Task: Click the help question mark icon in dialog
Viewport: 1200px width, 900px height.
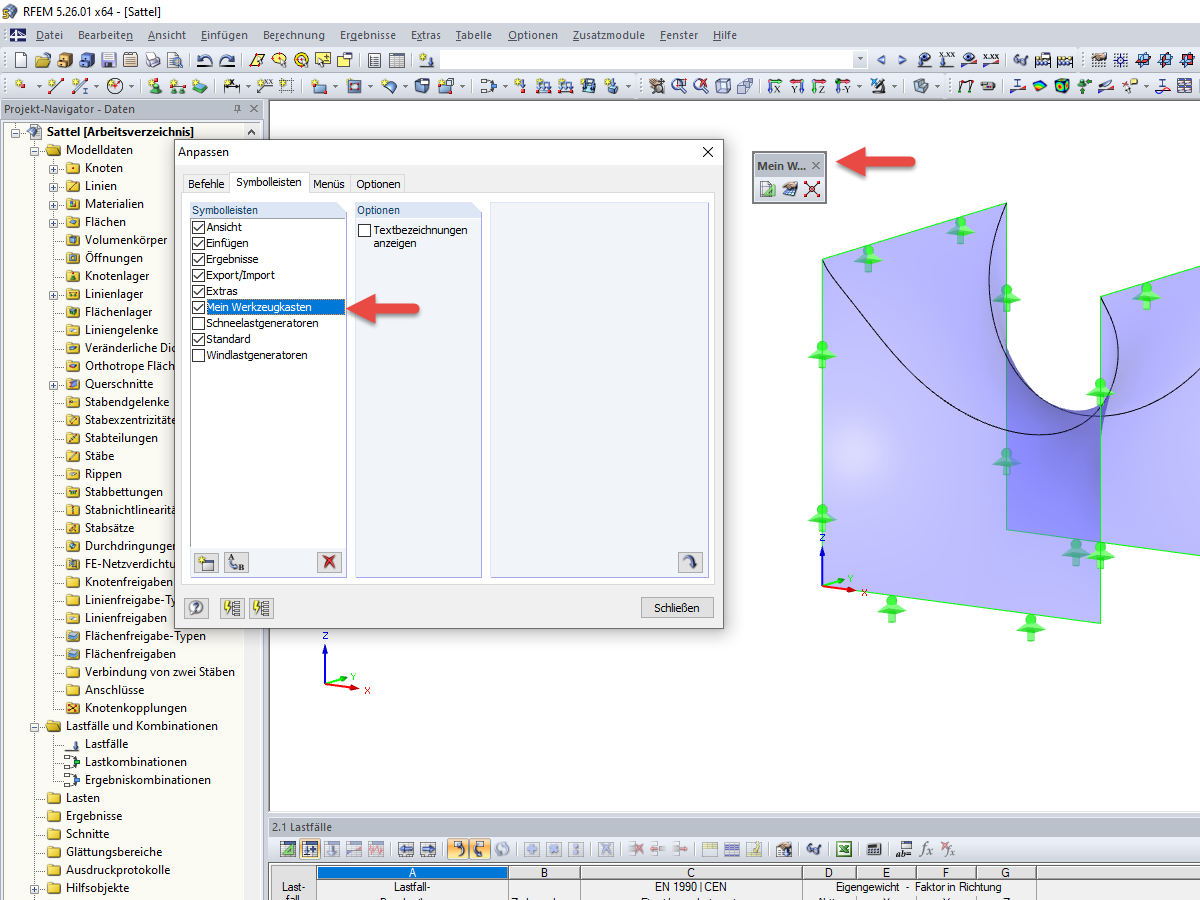Action: pyautogui.click(x=197, y=607)
